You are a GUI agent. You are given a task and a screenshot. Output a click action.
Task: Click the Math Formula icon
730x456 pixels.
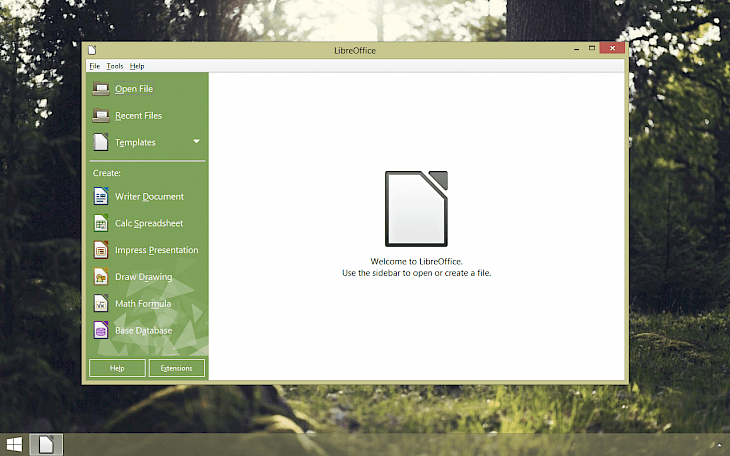pos(101,303)
